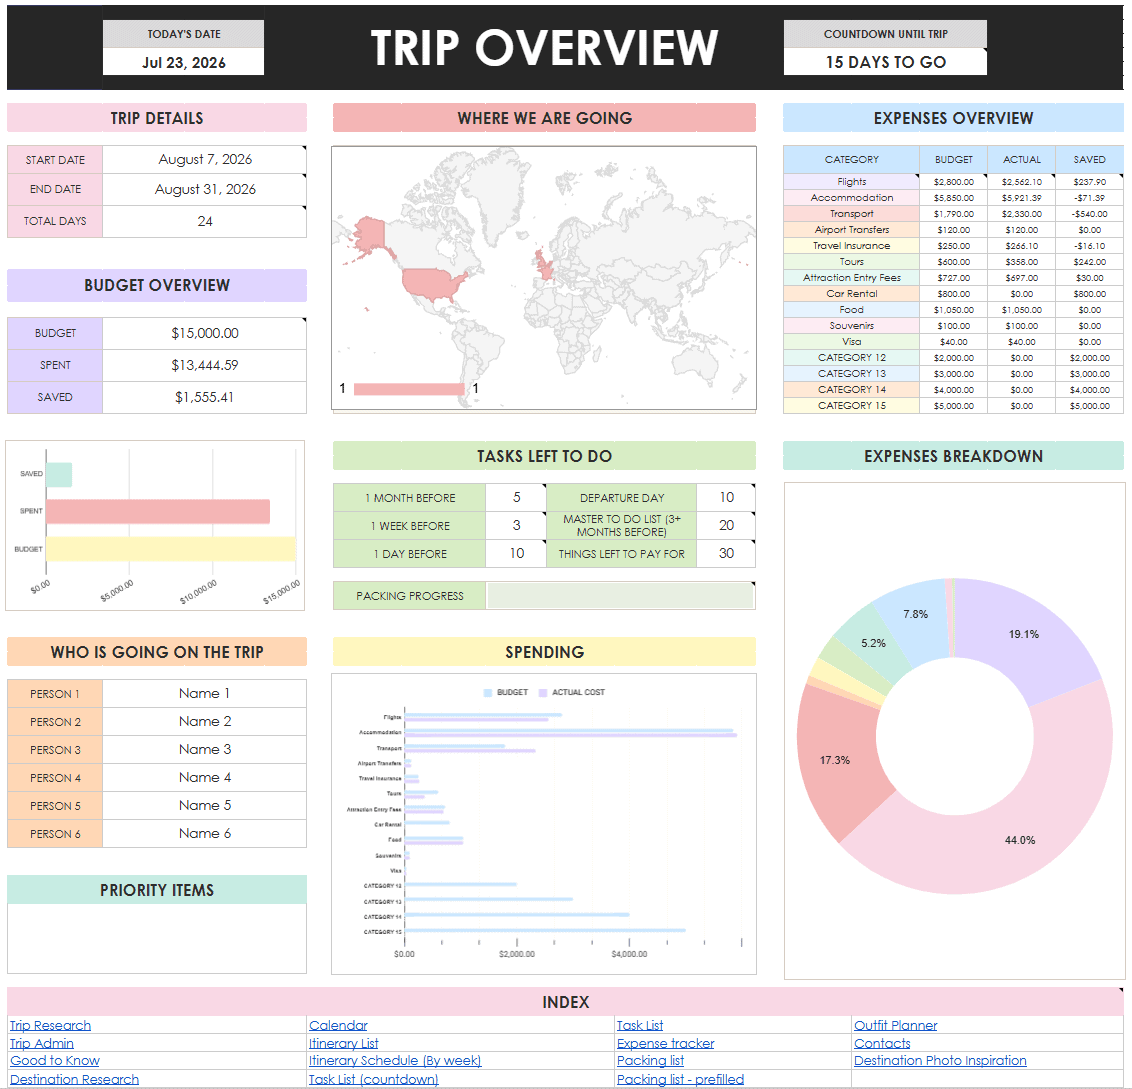Open the Outfit Planner link
The height and width of the screenshot is (1089, 1132).
point(895,1025)
